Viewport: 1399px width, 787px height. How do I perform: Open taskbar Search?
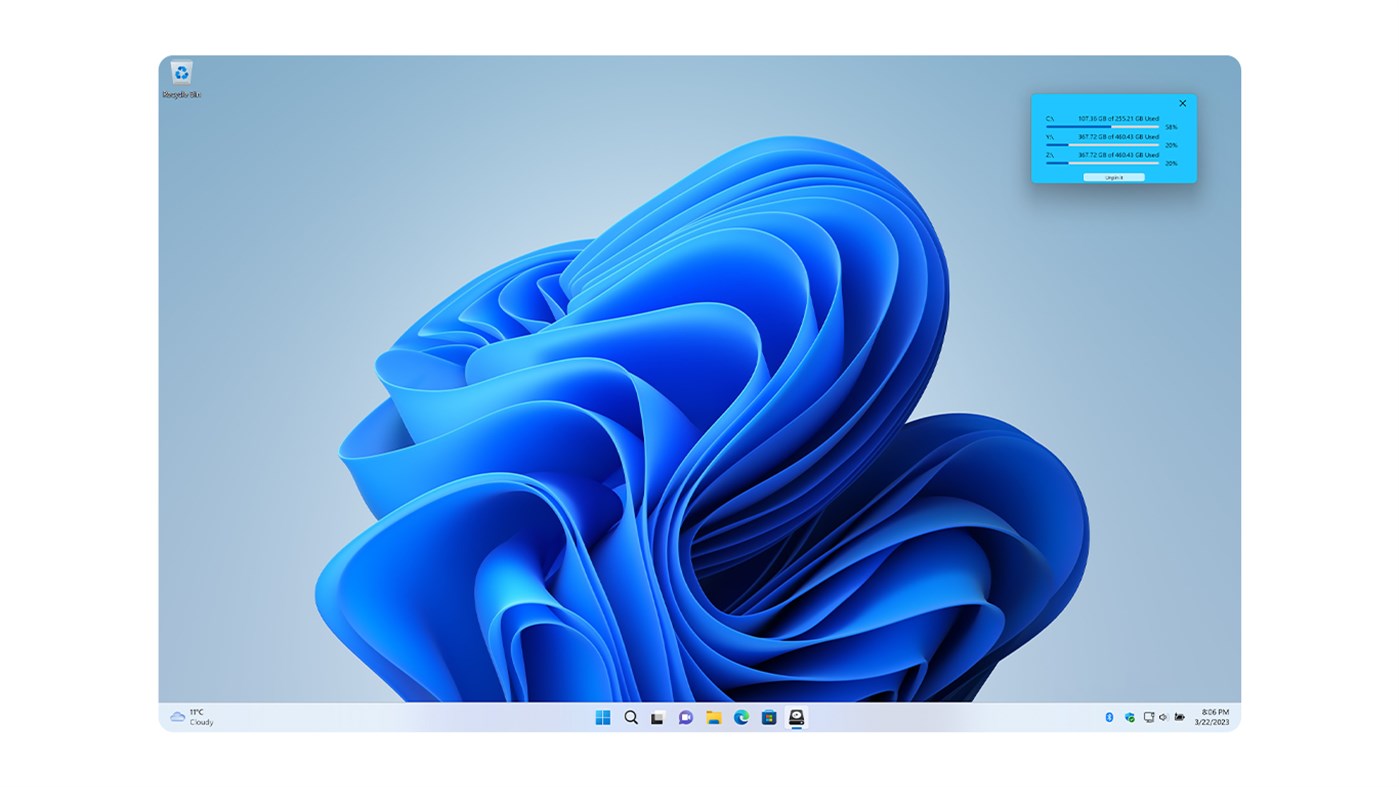click(x=631, y=717)
